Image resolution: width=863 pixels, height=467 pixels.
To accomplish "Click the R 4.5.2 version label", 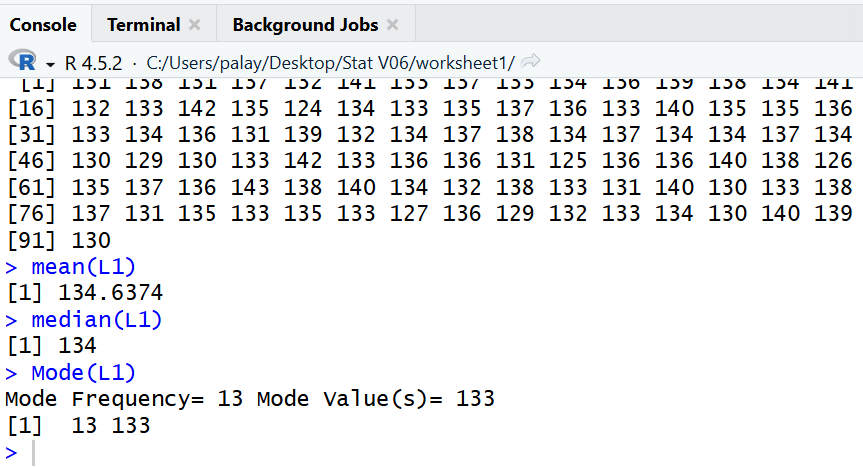I will click(x=93, y=62).
